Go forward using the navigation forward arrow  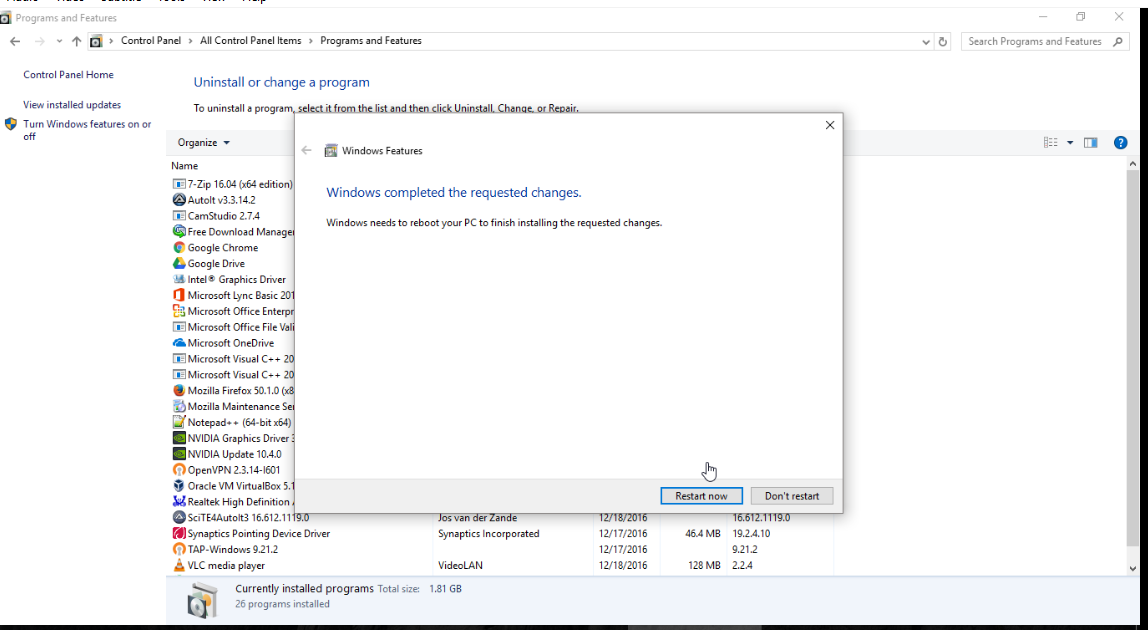pyautogui.click(x=40, y=42)
